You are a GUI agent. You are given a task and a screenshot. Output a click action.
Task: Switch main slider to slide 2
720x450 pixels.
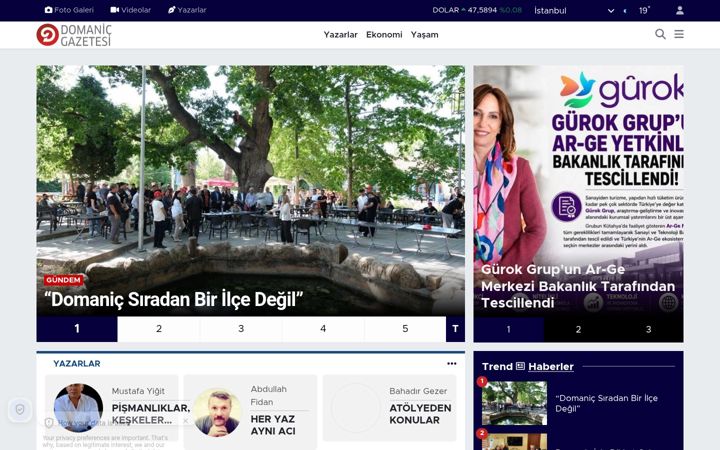click(159, 329)
